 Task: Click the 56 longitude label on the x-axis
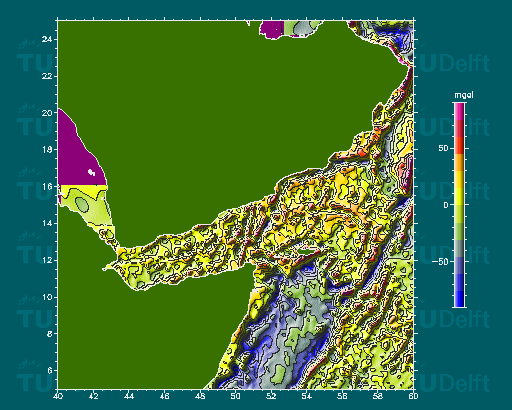tap(342, 396)
